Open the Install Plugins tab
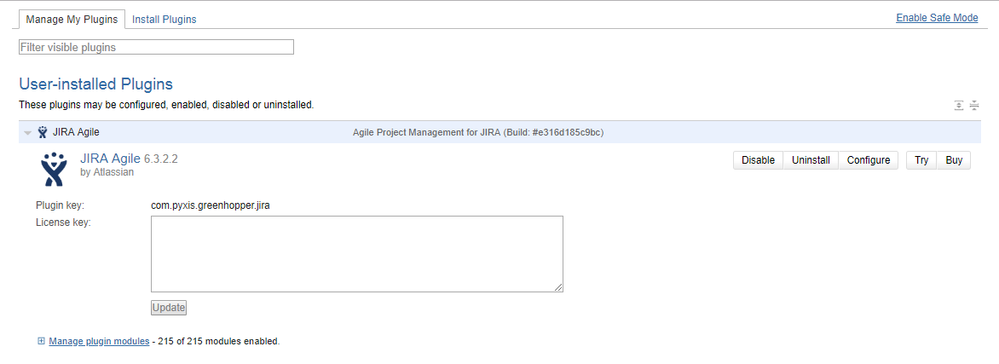The width and height of the screenshot is (999, 364). [x=164, y=19]
